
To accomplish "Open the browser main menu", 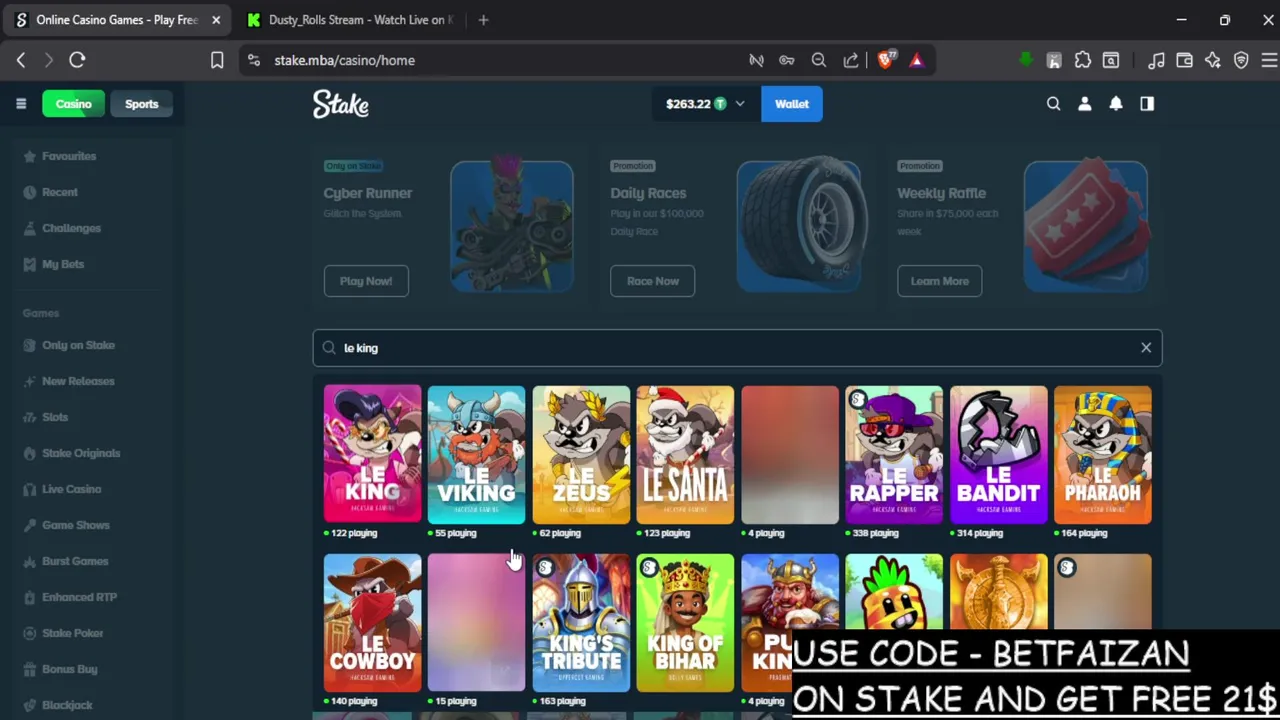I will [1269, 60].
